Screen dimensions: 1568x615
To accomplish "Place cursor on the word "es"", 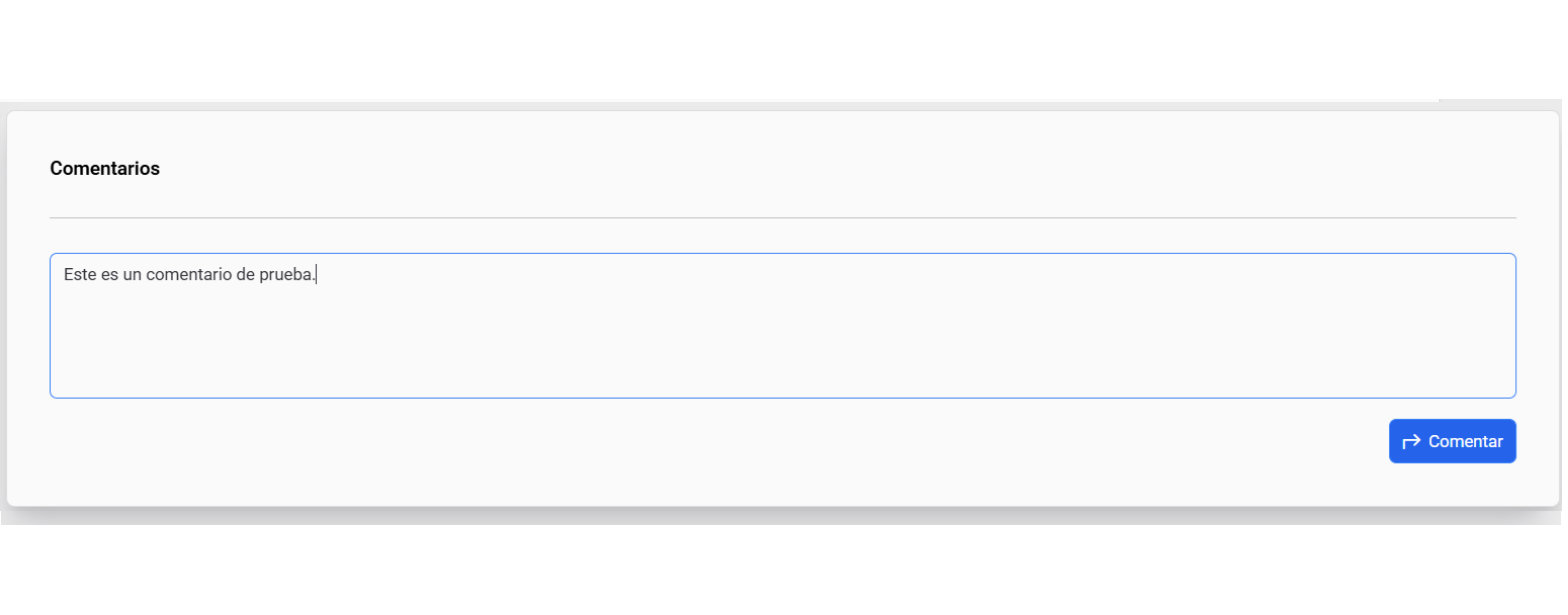I will tap(109, 274).
